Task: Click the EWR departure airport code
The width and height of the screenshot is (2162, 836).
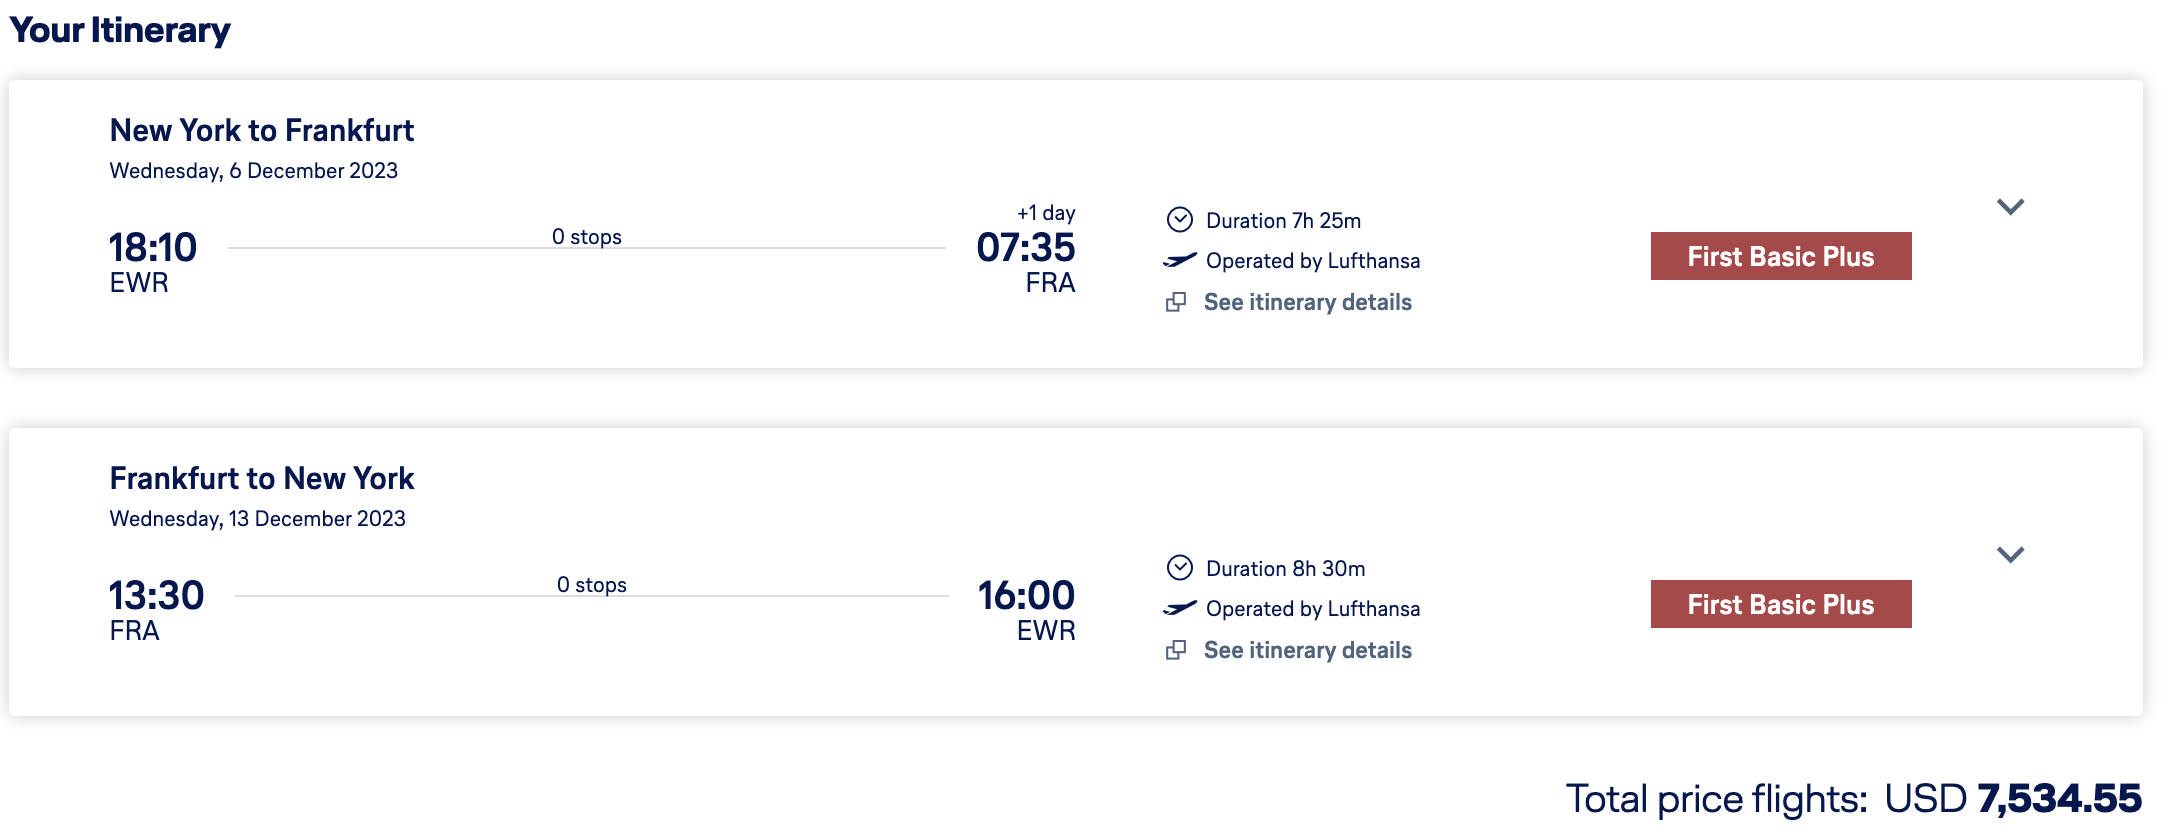Action: click(x=138, y=282)
